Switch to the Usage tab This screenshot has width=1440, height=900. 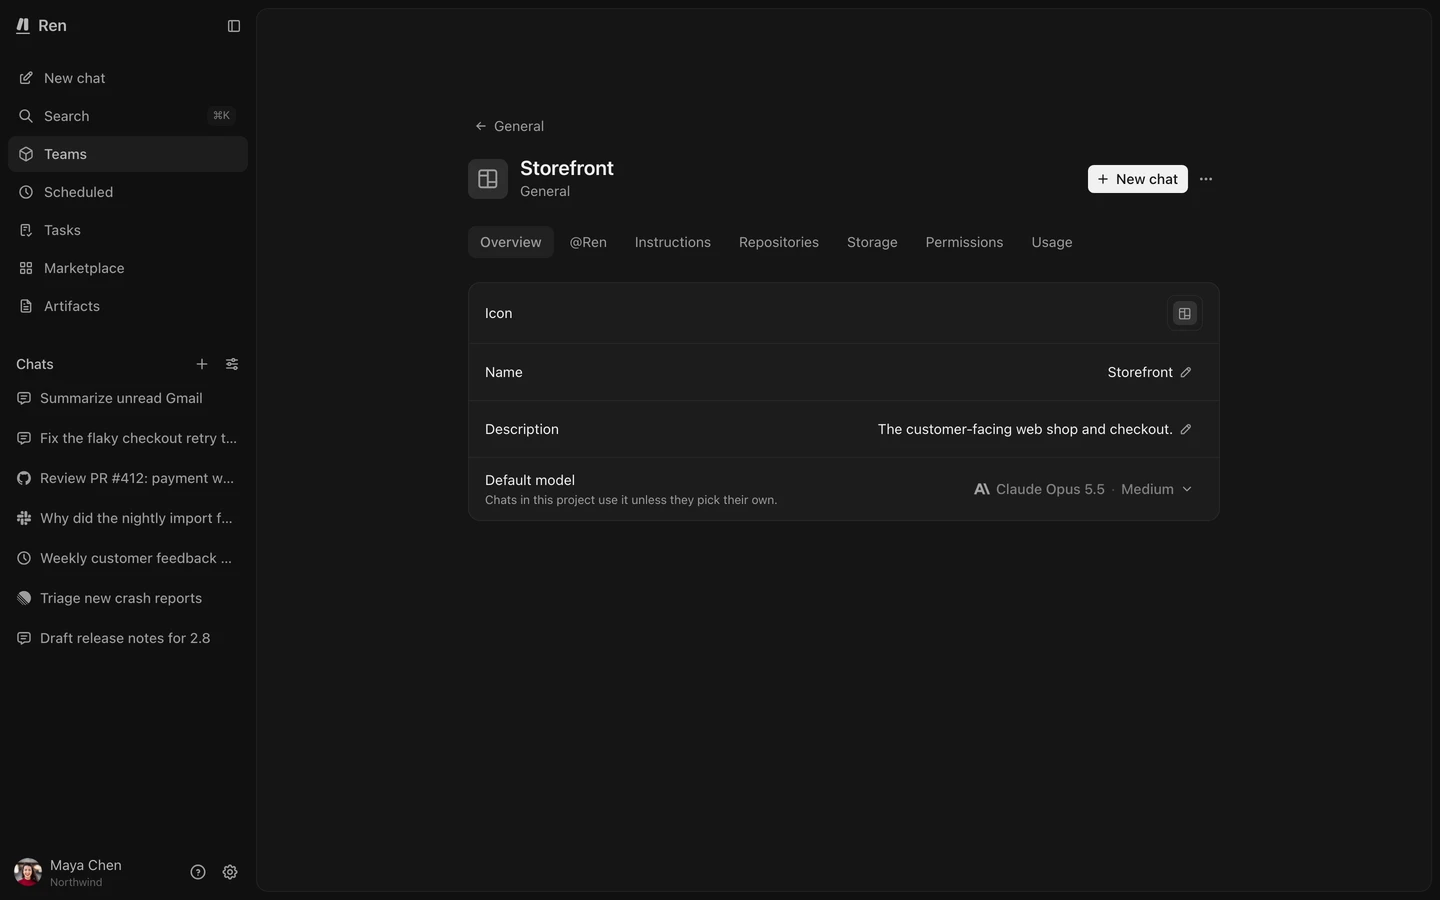(1052, 242)
